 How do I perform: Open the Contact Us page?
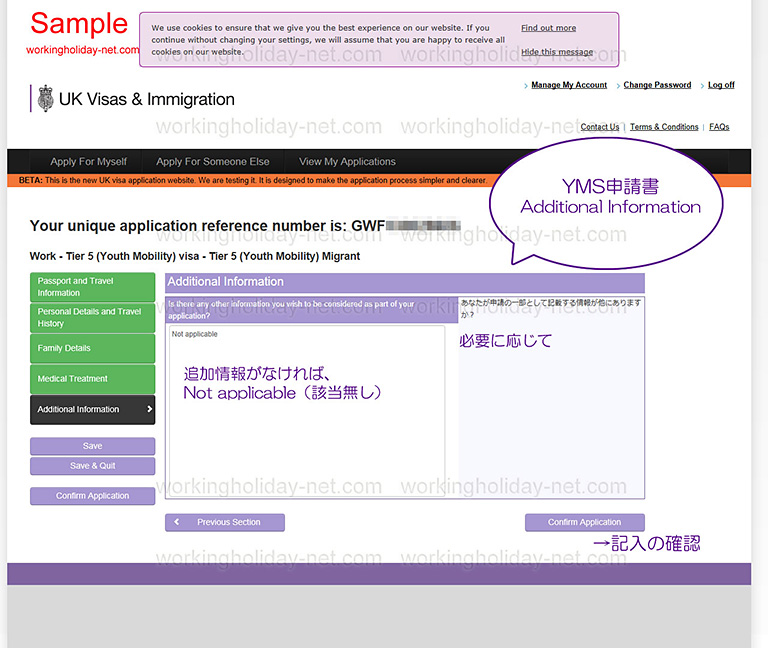click(600, 127)
